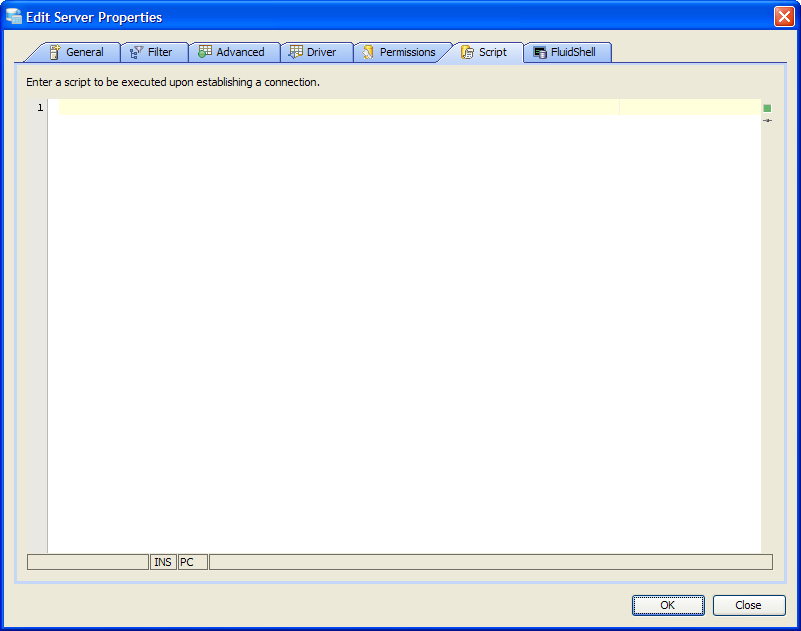Click line number 1 in the gutter
The image size is (801, 631).
click(40, 107)
